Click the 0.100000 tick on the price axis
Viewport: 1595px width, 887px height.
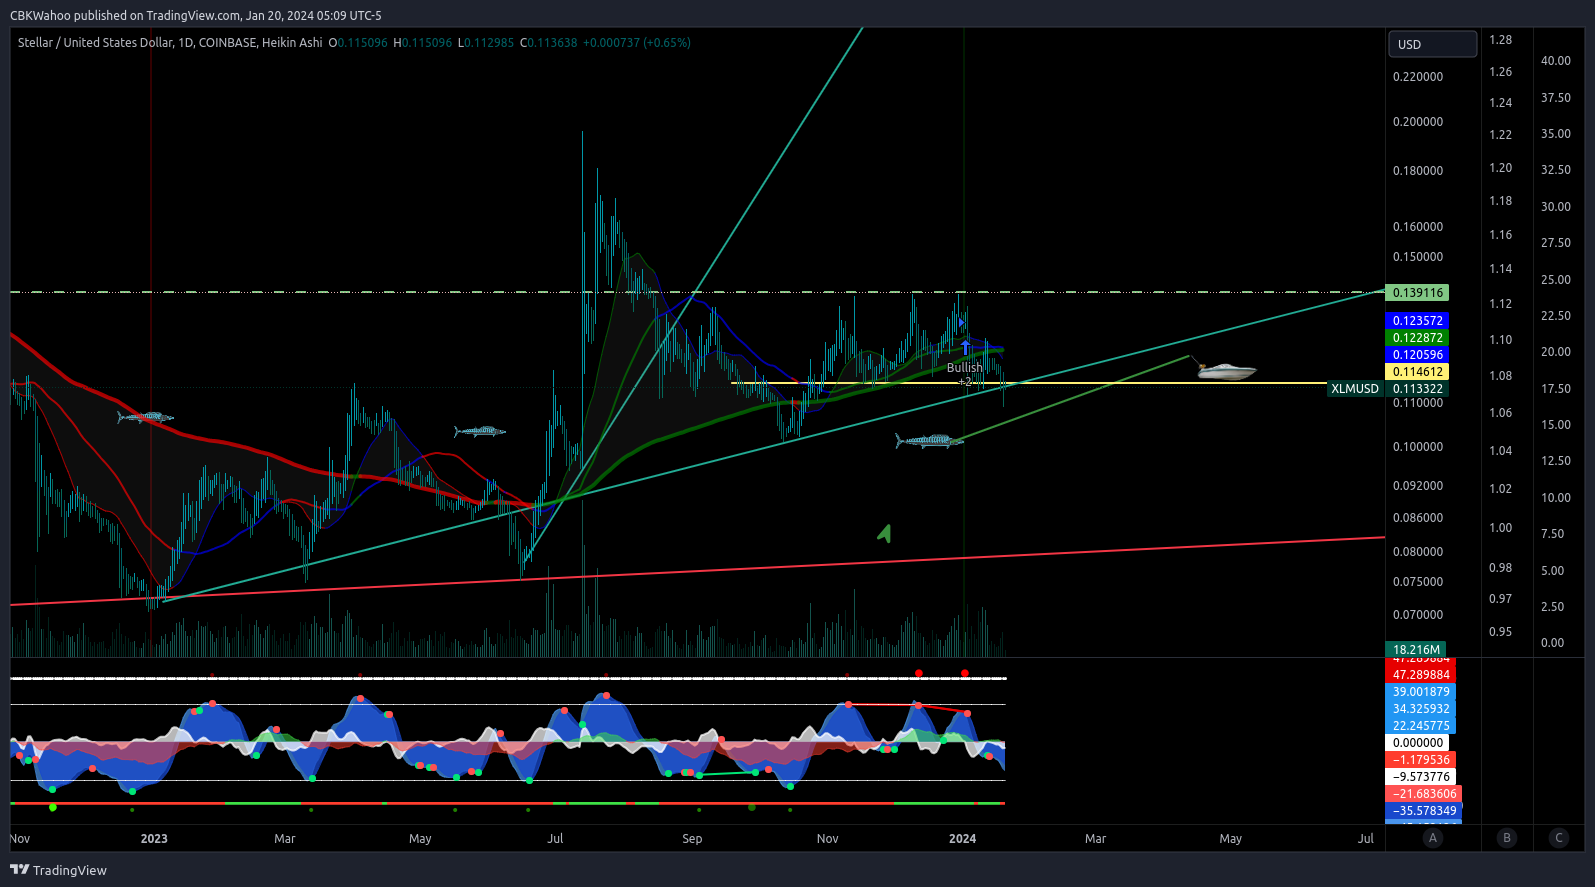[1418, 447]
